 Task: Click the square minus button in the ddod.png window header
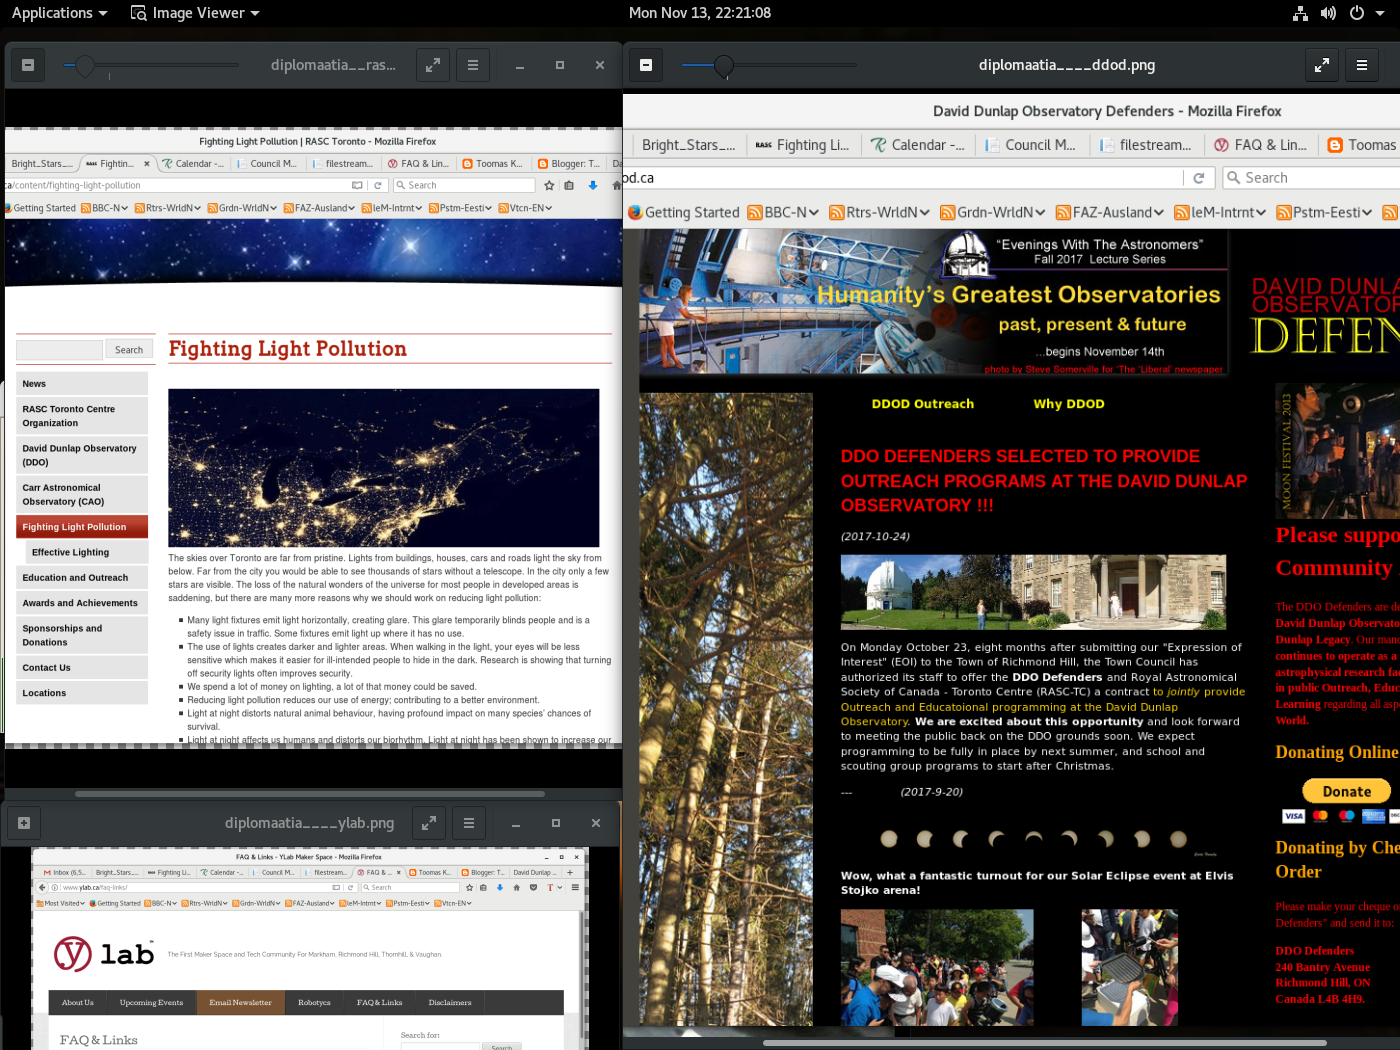(646, 65)
